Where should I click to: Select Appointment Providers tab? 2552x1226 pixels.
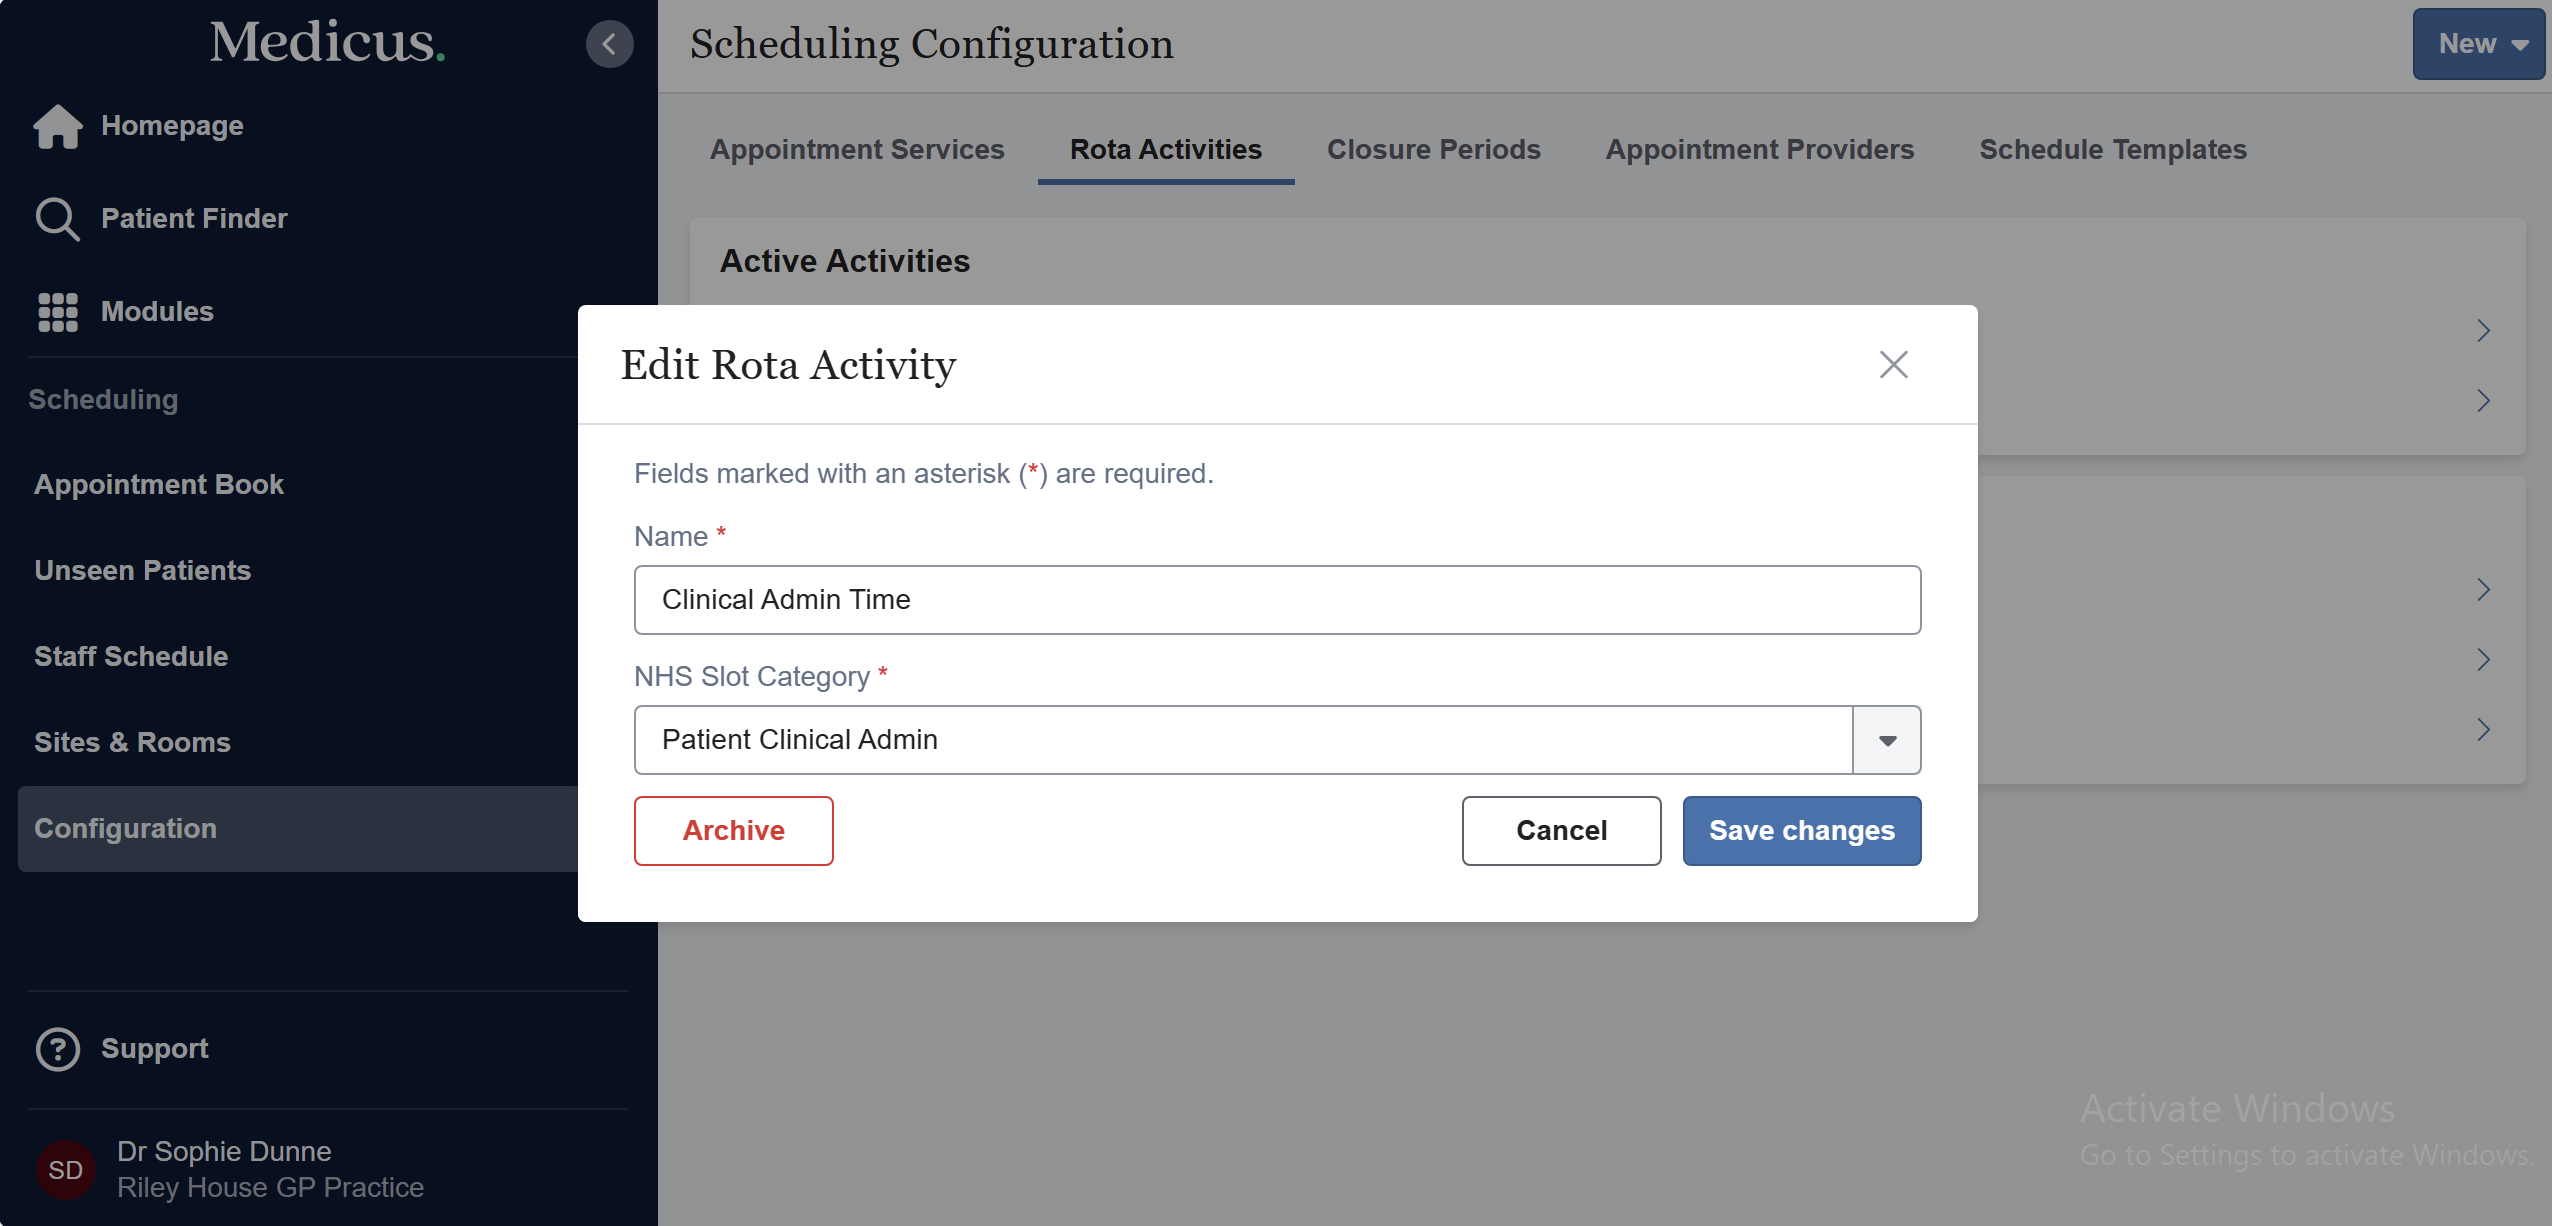1758,149
